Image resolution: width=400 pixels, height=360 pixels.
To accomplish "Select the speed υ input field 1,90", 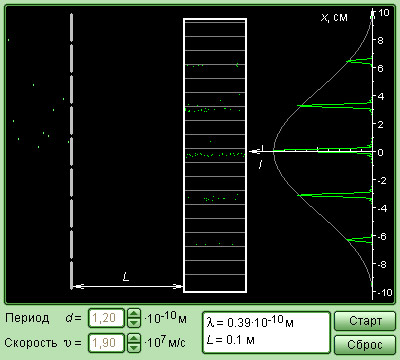I will coord(106,343).
